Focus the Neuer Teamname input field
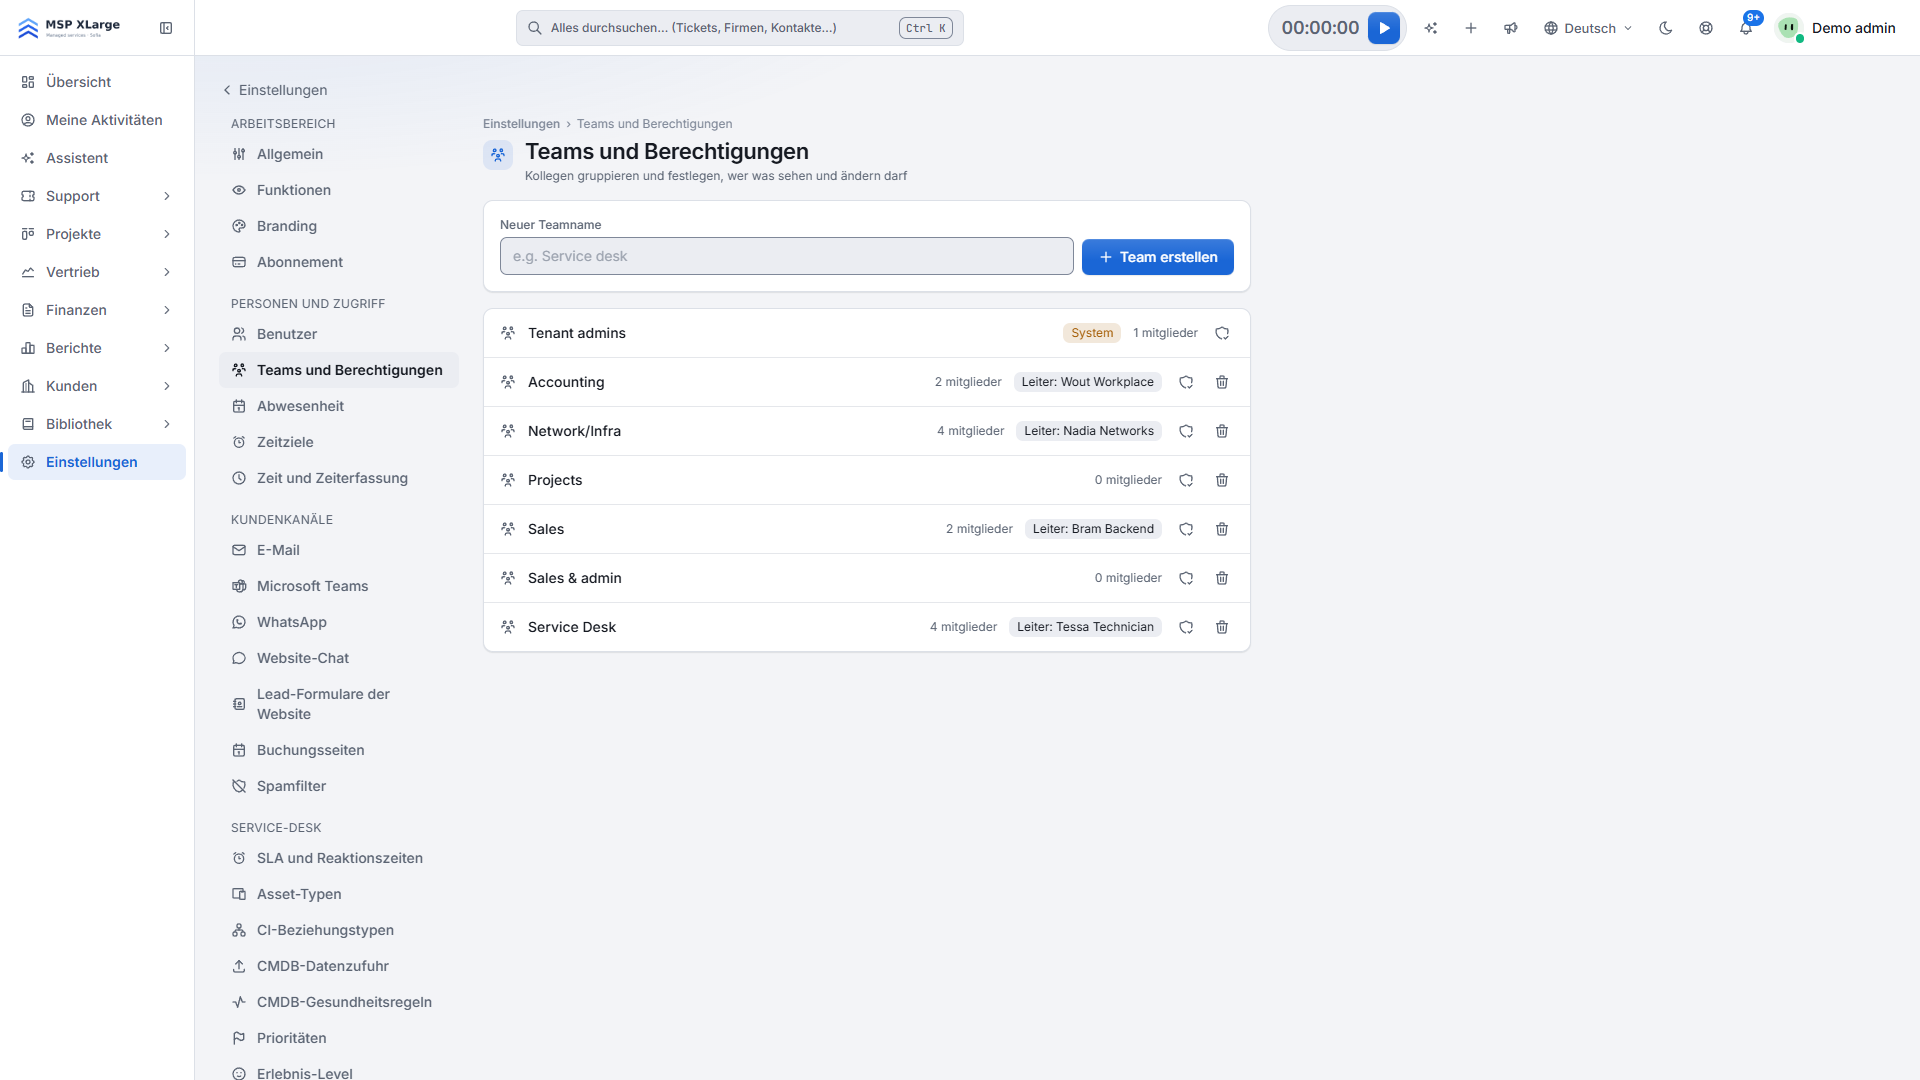Image resolution: width=1920 pixels, height=1080 pixels. [x=787, y=256]
